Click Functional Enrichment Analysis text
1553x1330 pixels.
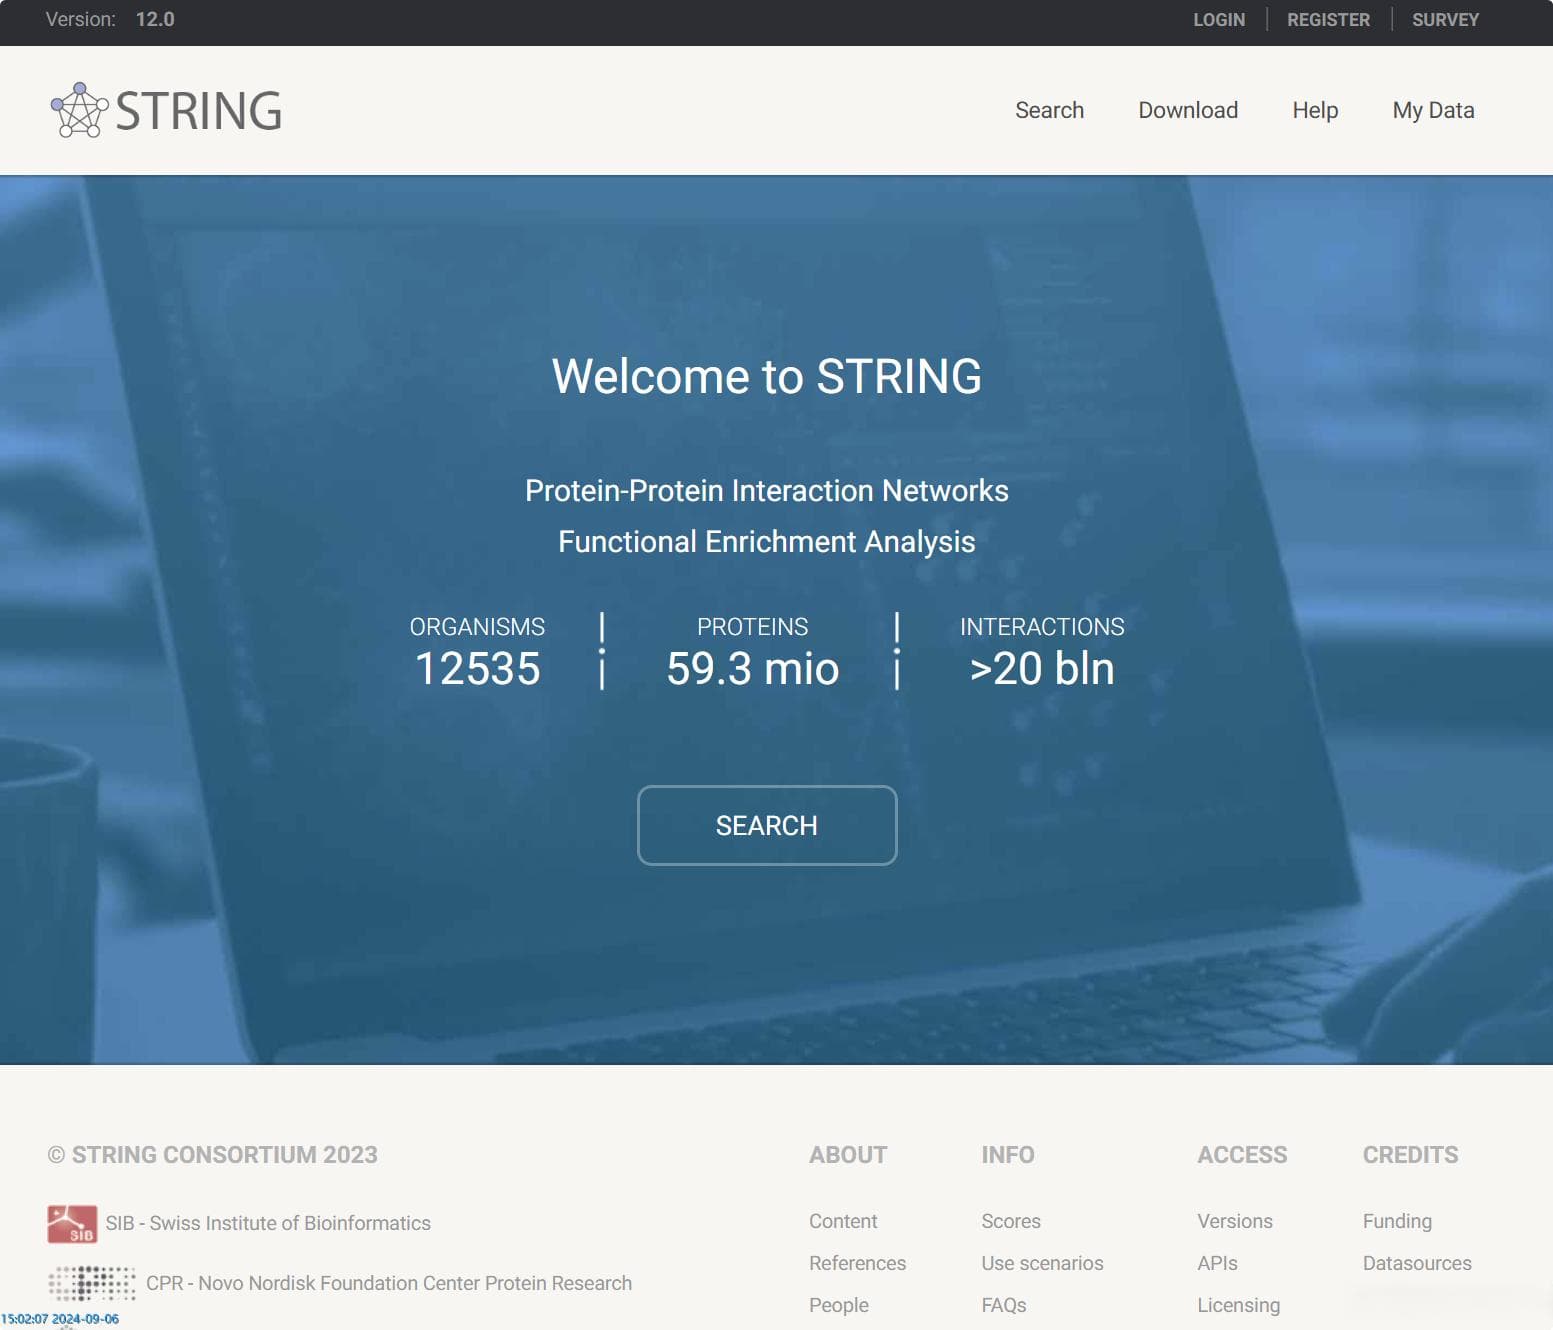[767, 541]
